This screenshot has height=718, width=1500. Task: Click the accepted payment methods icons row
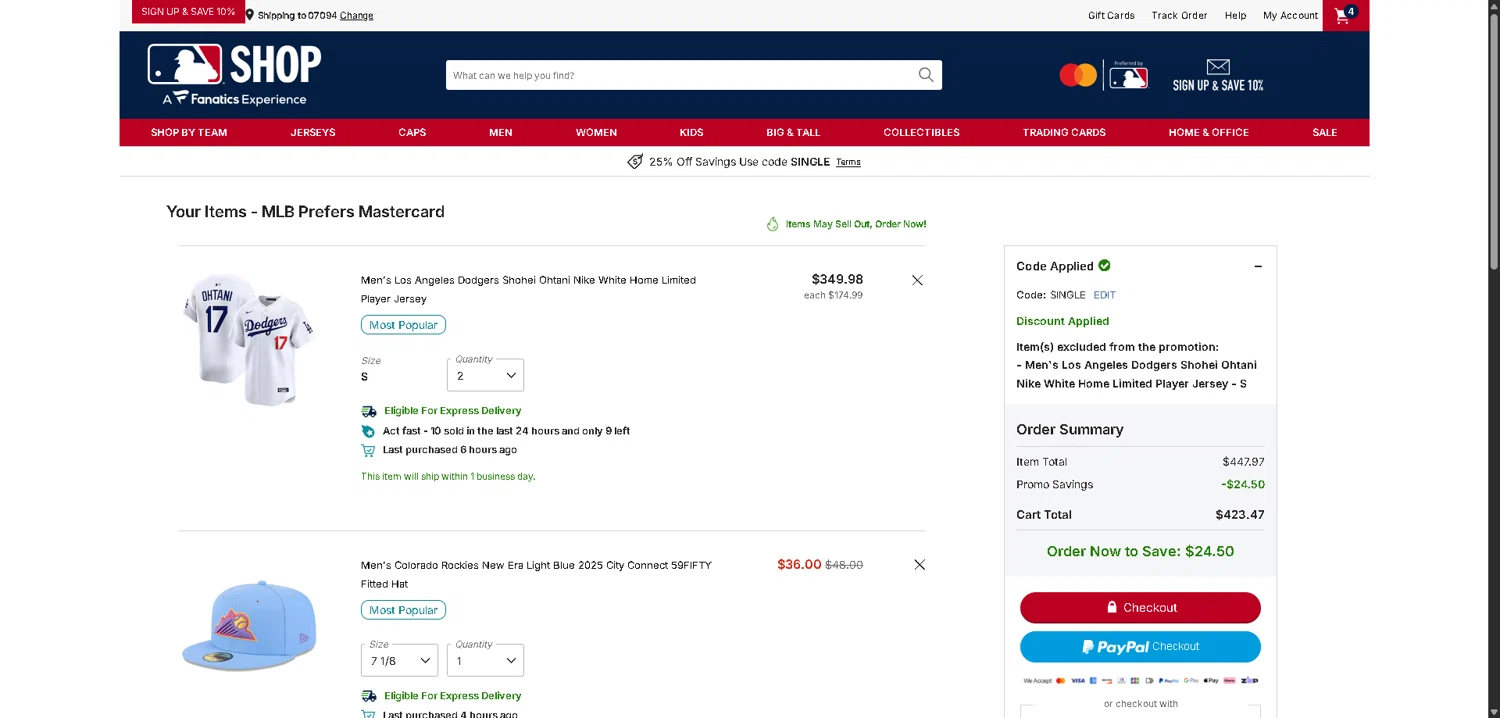(x=1140, y=680)
